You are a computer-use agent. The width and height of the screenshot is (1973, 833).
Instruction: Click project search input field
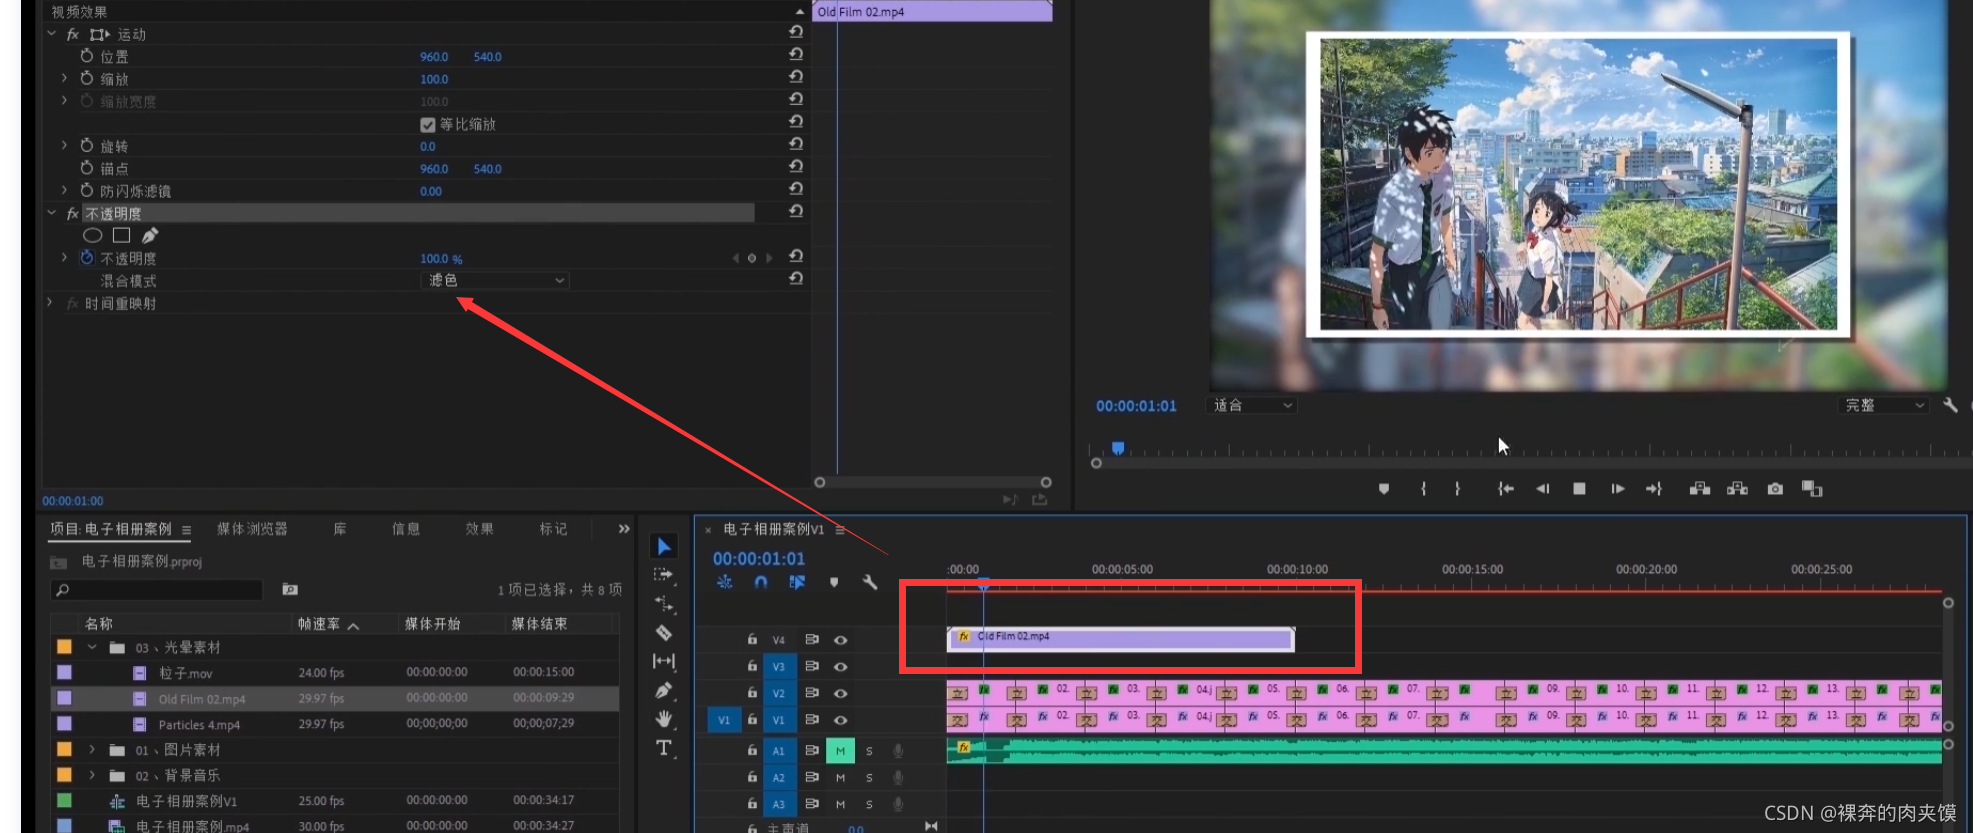pos(158,590)
